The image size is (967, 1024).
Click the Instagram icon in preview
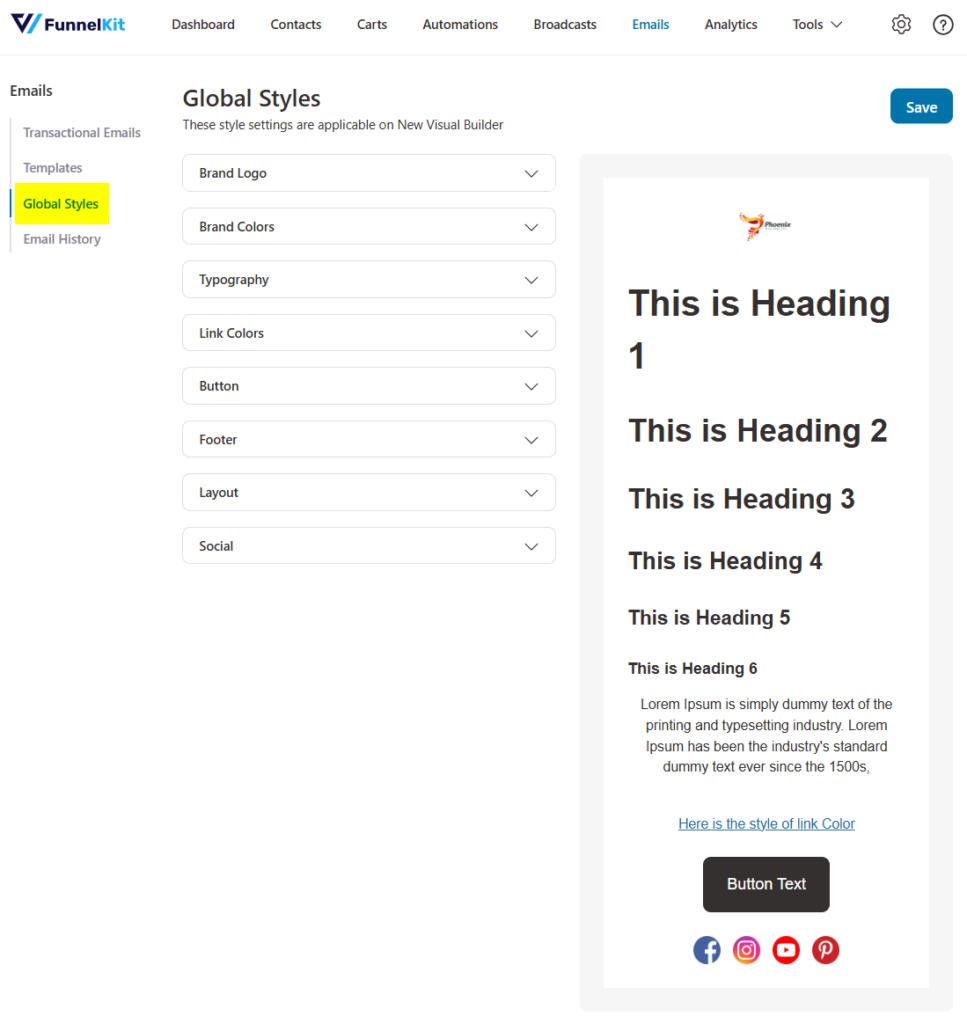point(746,950)
